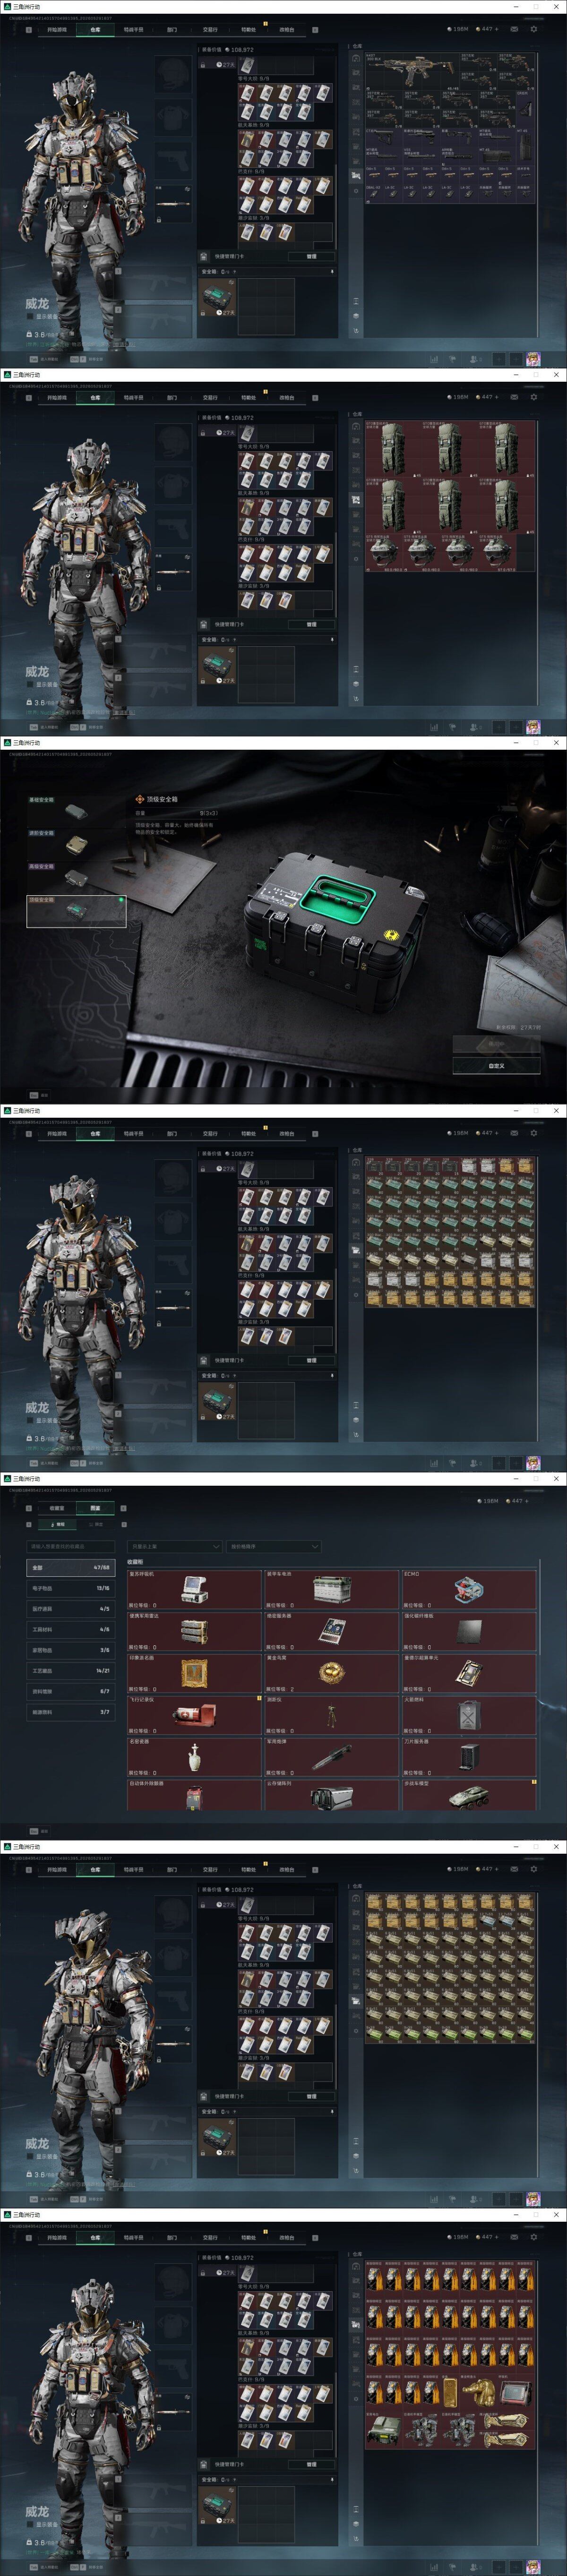Image resolution: width=567 pixels, height=2576 pixels.
Task: Select the 资料情报 6/7 category
Action: coord(70,1691)
